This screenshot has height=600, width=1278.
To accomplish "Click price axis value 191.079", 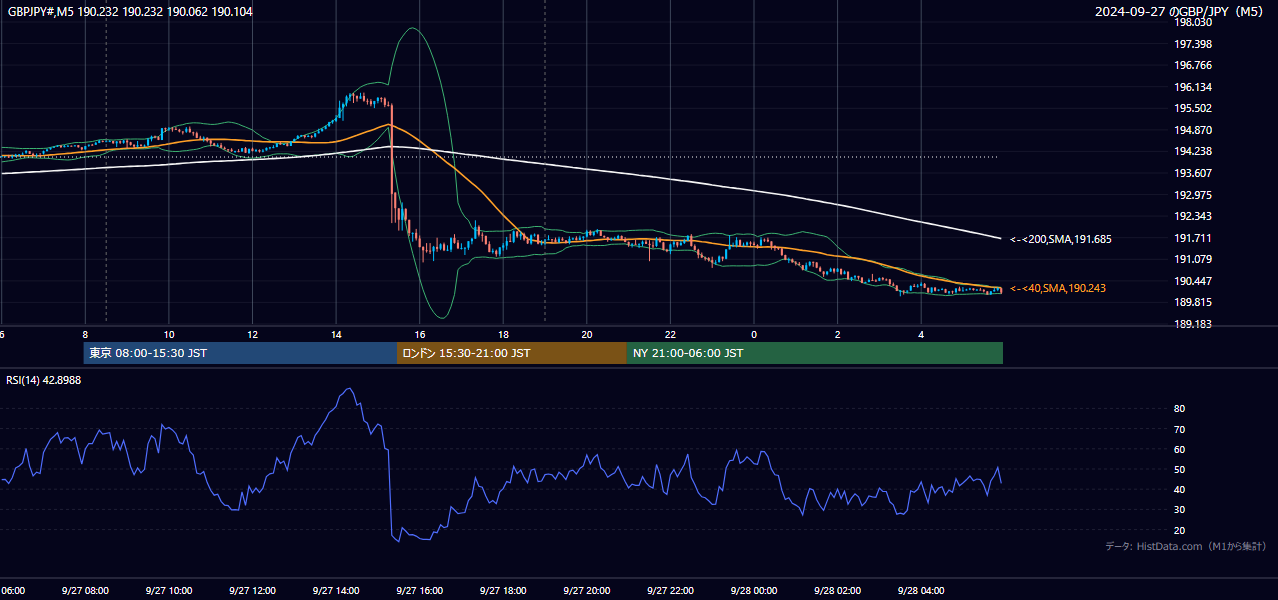I will click(1192, 259).
